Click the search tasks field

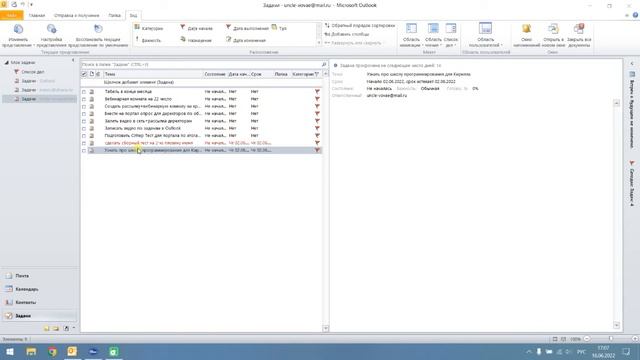point(201,64)
